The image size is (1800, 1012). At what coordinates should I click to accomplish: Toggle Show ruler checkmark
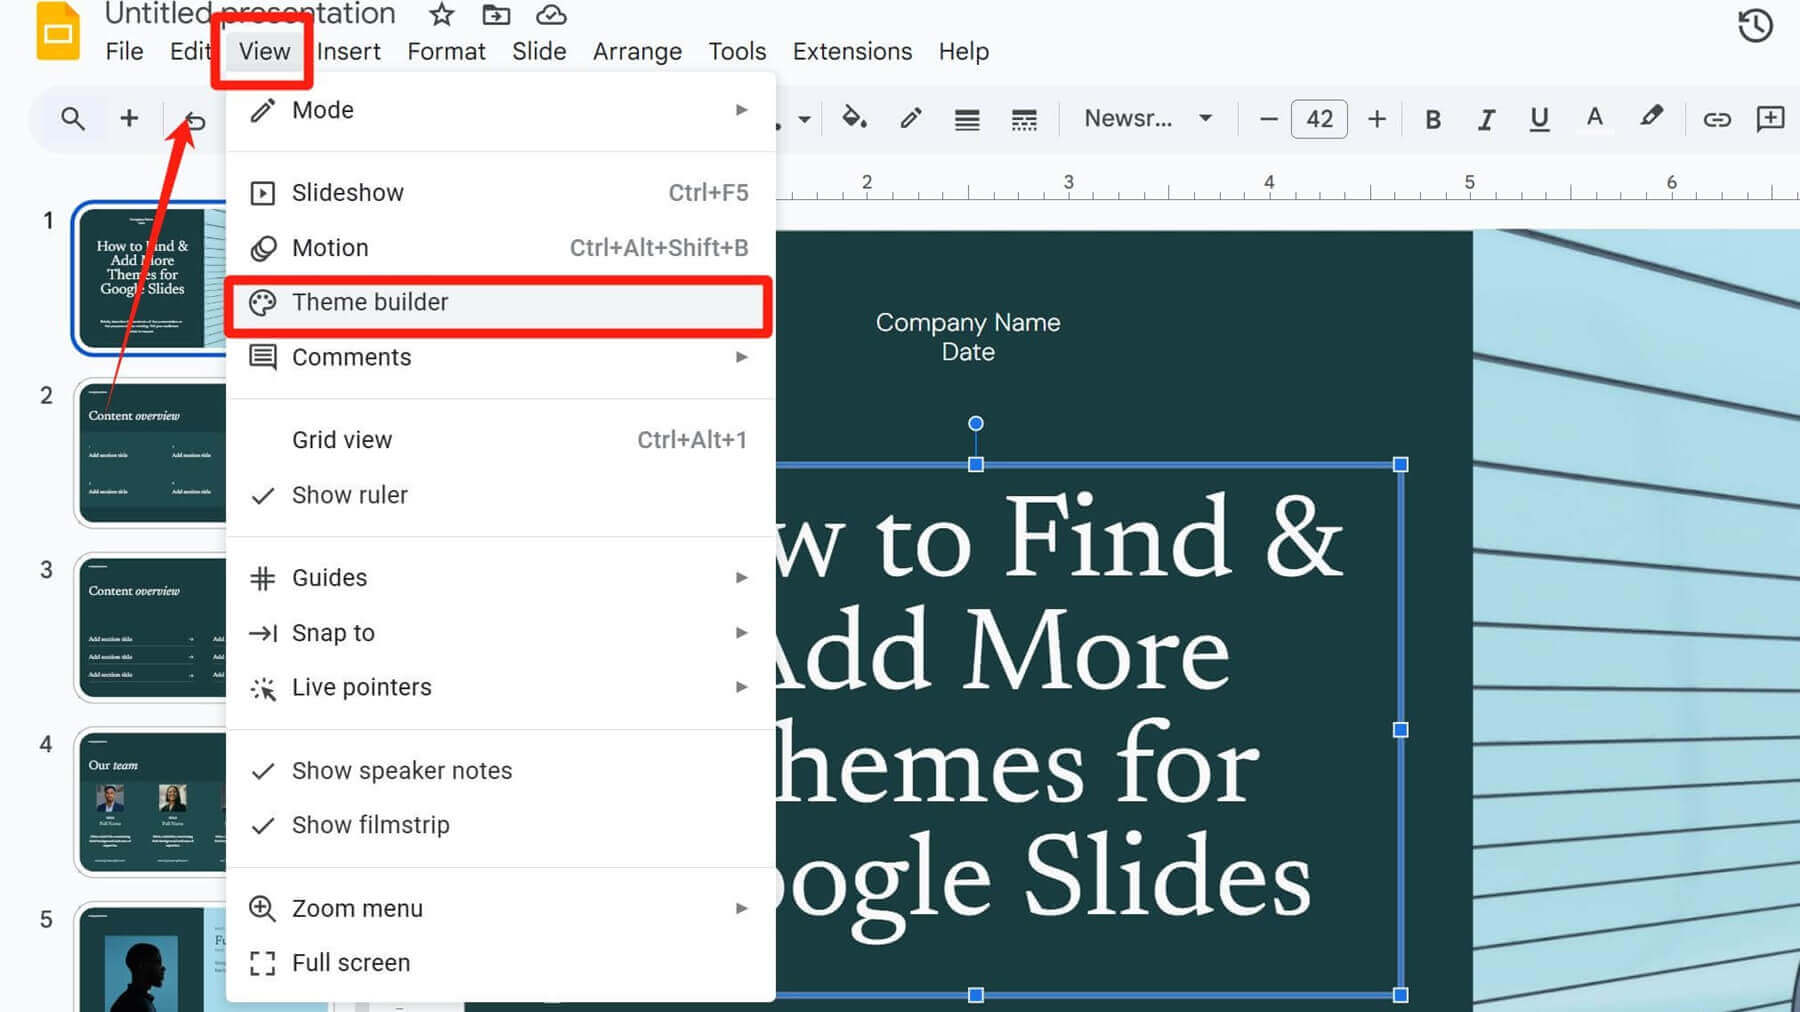click(x=500, y=495)
